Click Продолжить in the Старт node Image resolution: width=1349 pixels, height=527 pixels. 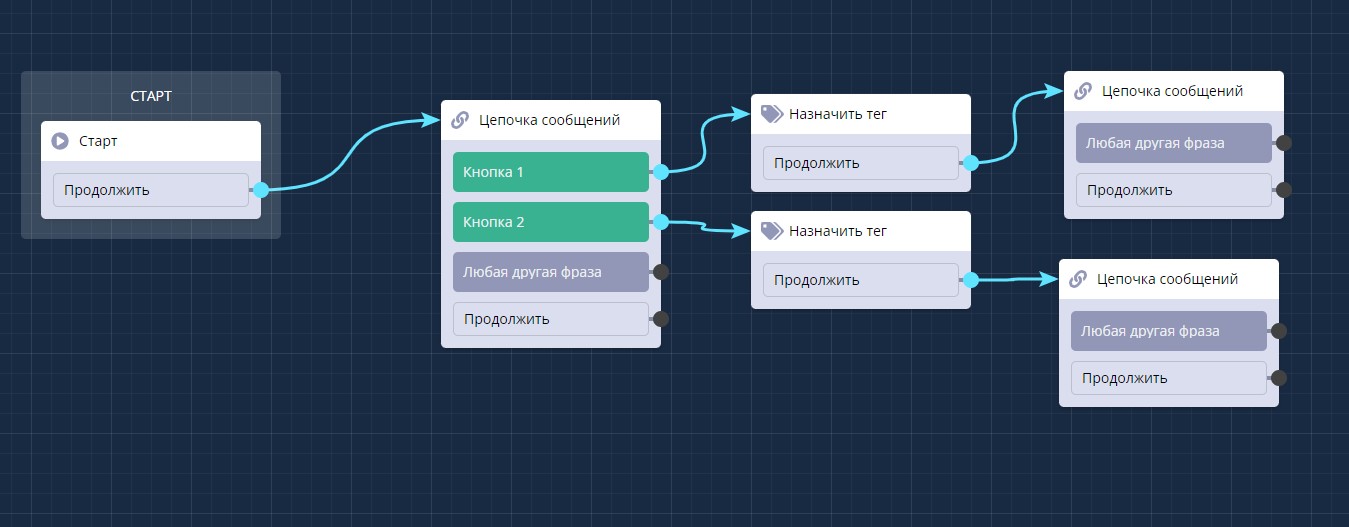[x=150, y=190]
